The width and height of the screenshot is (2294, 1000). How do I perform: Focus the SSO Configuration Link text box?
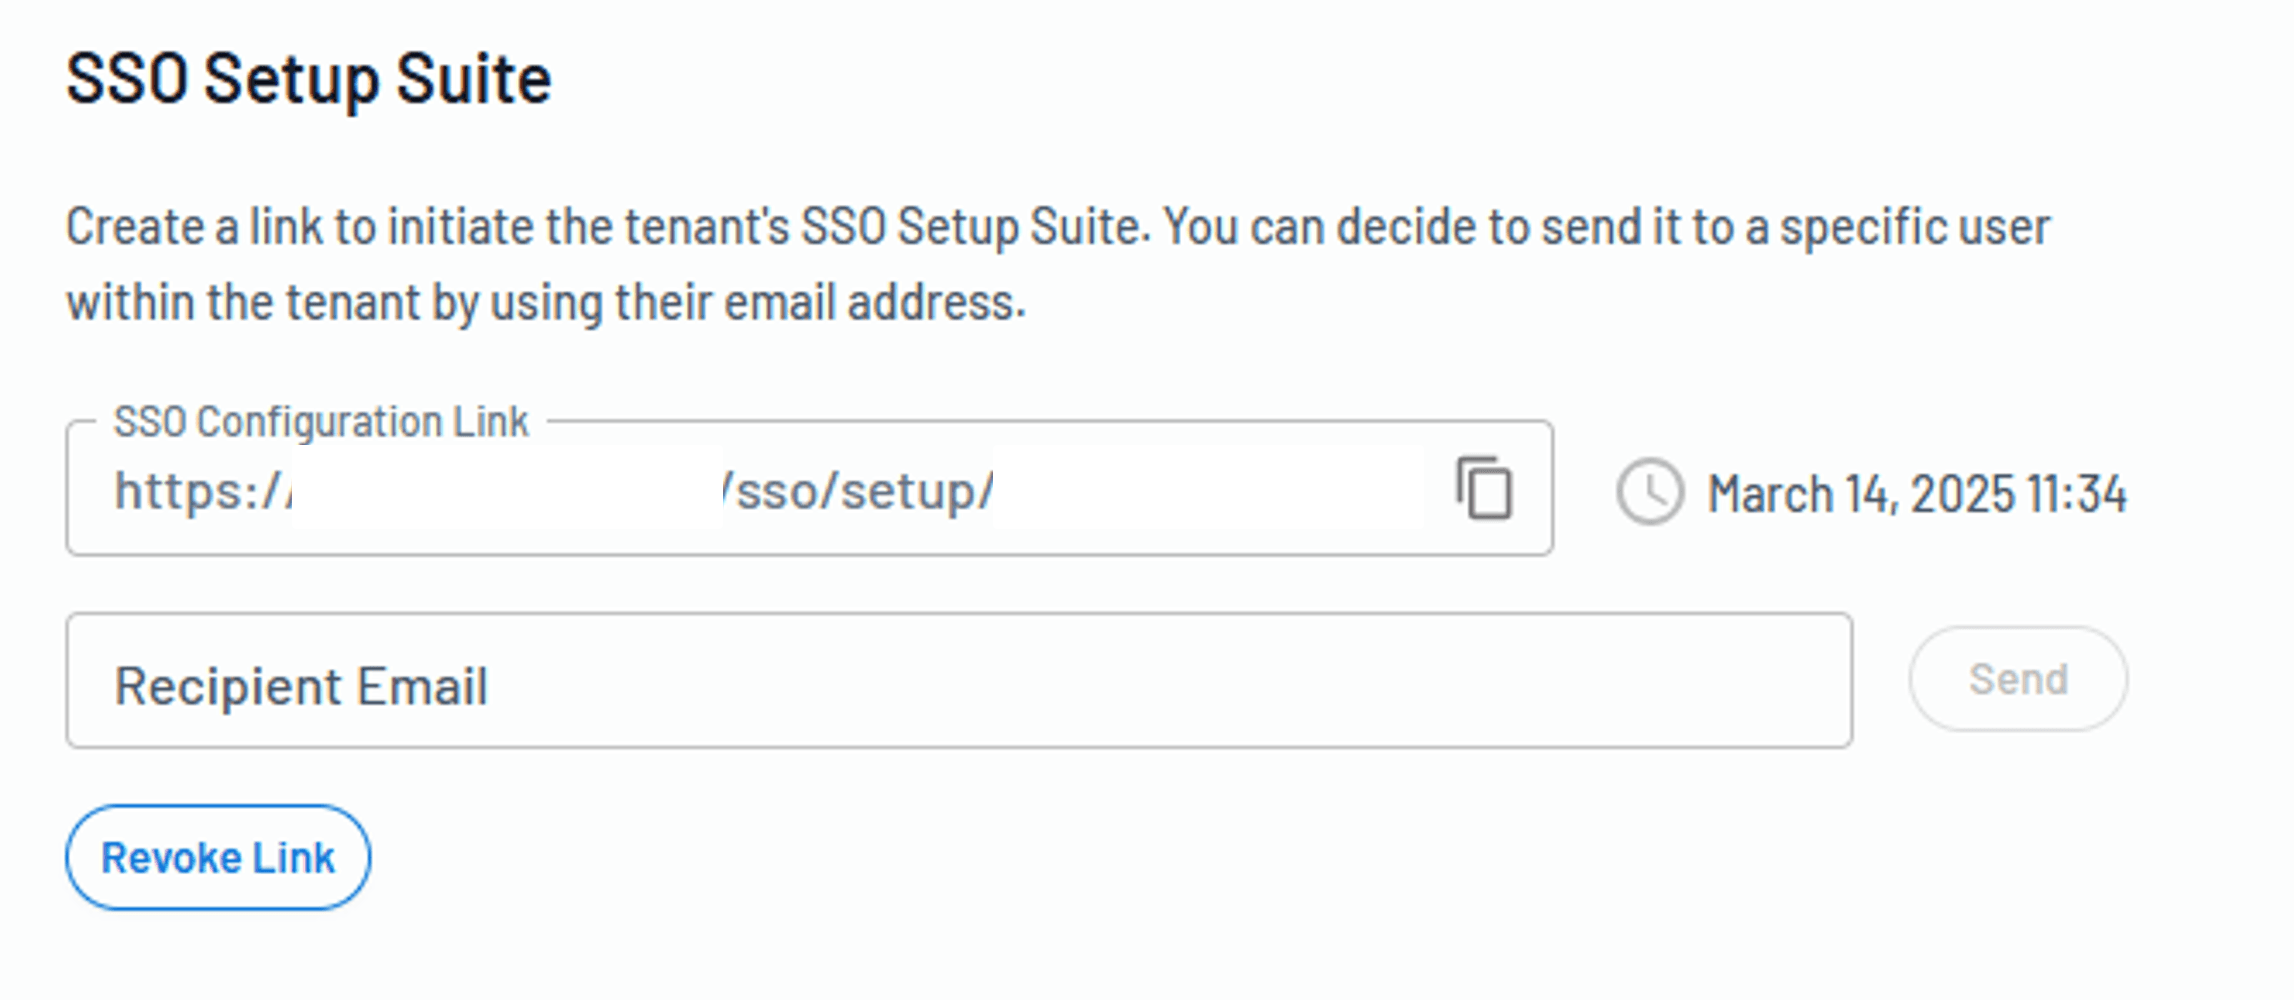tap(700, 490)
